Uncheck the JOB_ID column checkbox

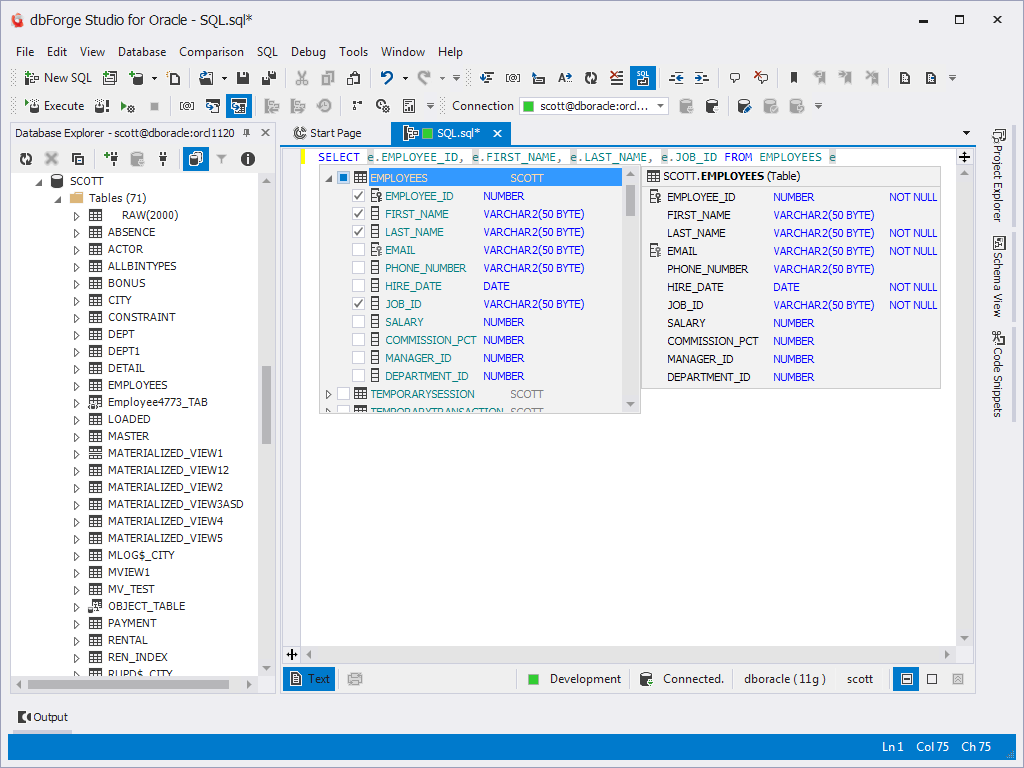[x=358, y=304]
